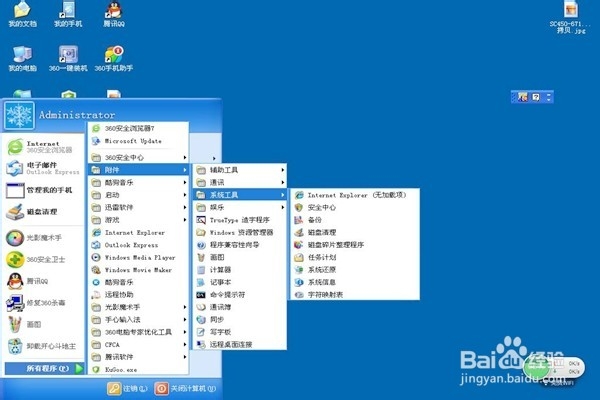
Task: Launch Internet Explorer (无加载项)
Action: click(x=355, y=195)
